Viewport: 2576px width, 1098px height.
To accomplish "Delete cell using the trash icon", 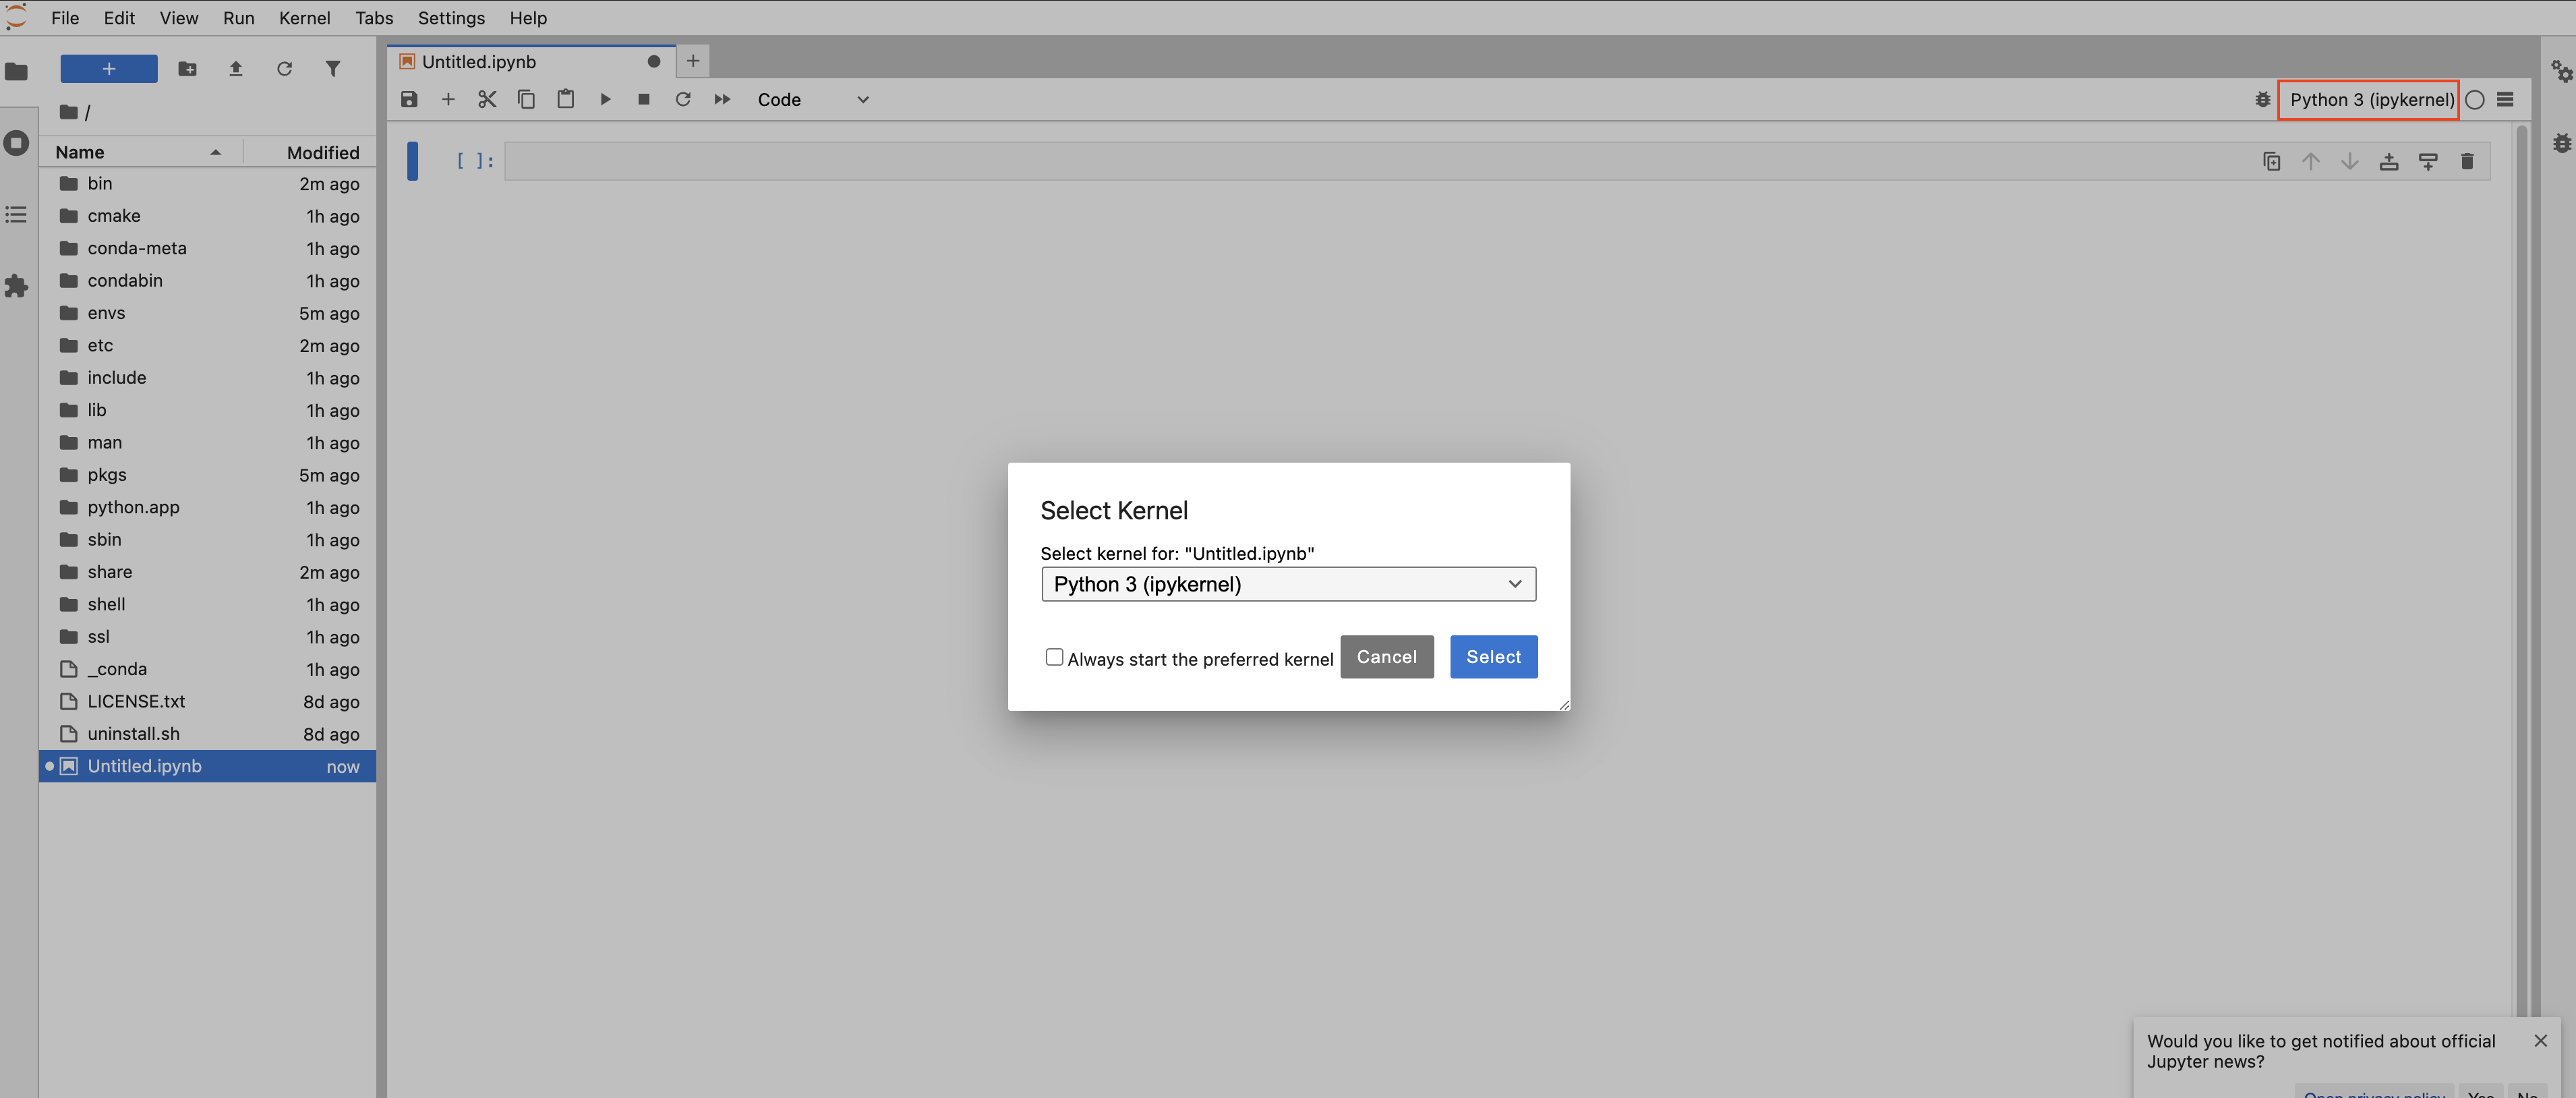I will click(2466, 161).
